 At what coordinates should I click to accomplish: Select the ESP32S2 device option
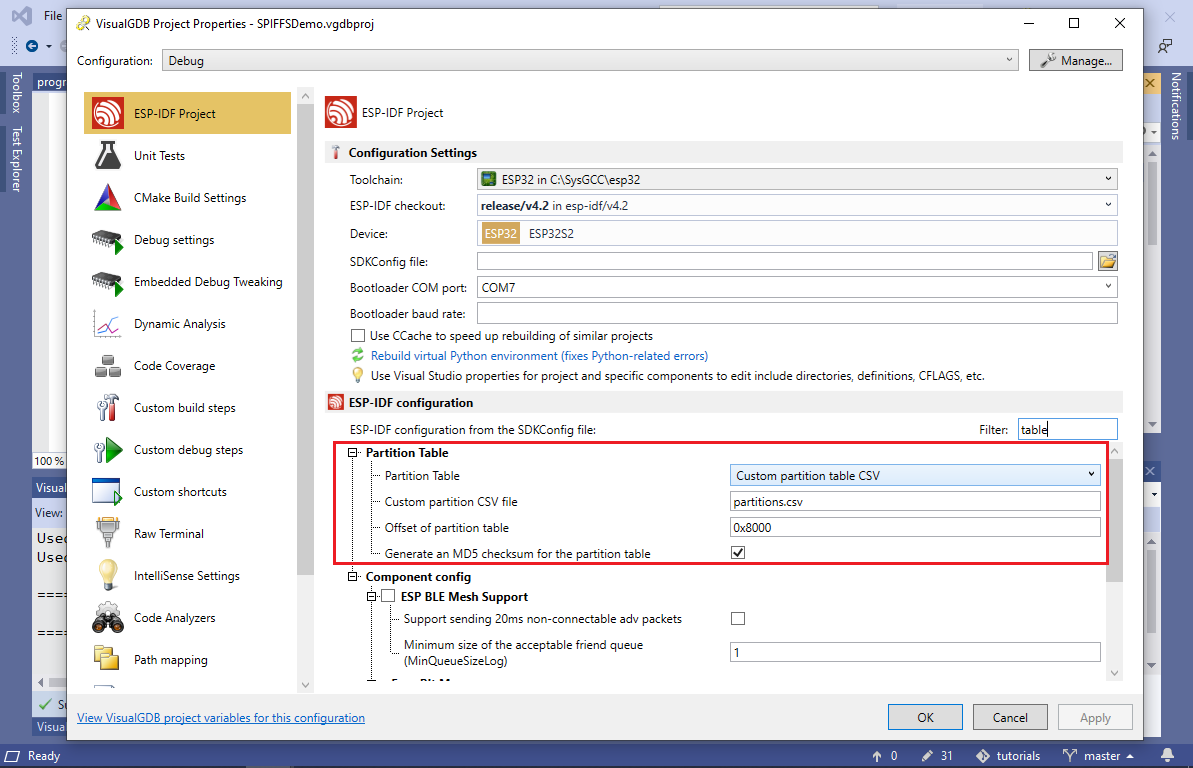(x=551, y=234)
